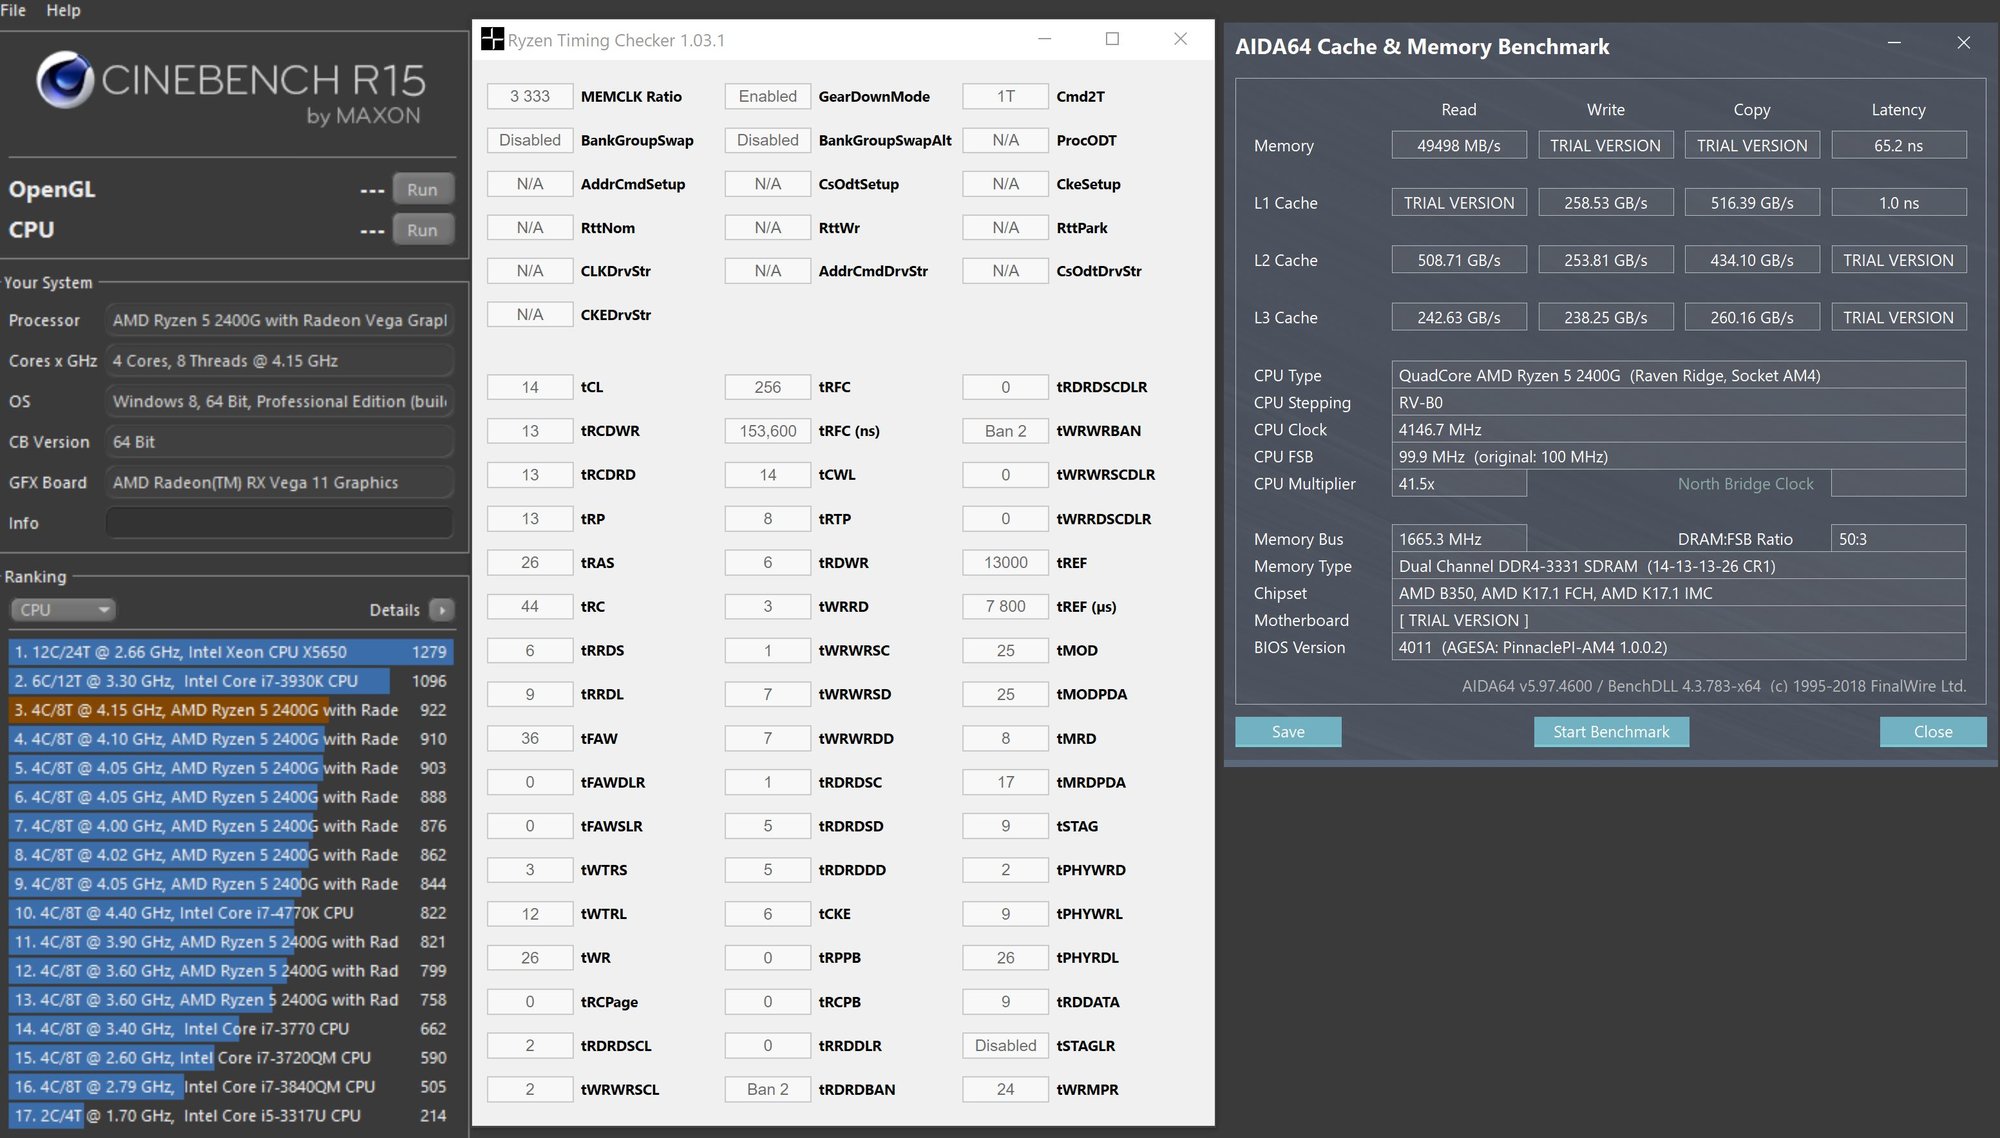Click the Details arrow button
Image resolution: width=2000 pixels, height=1138 pixels.
(x=442, y=610)
